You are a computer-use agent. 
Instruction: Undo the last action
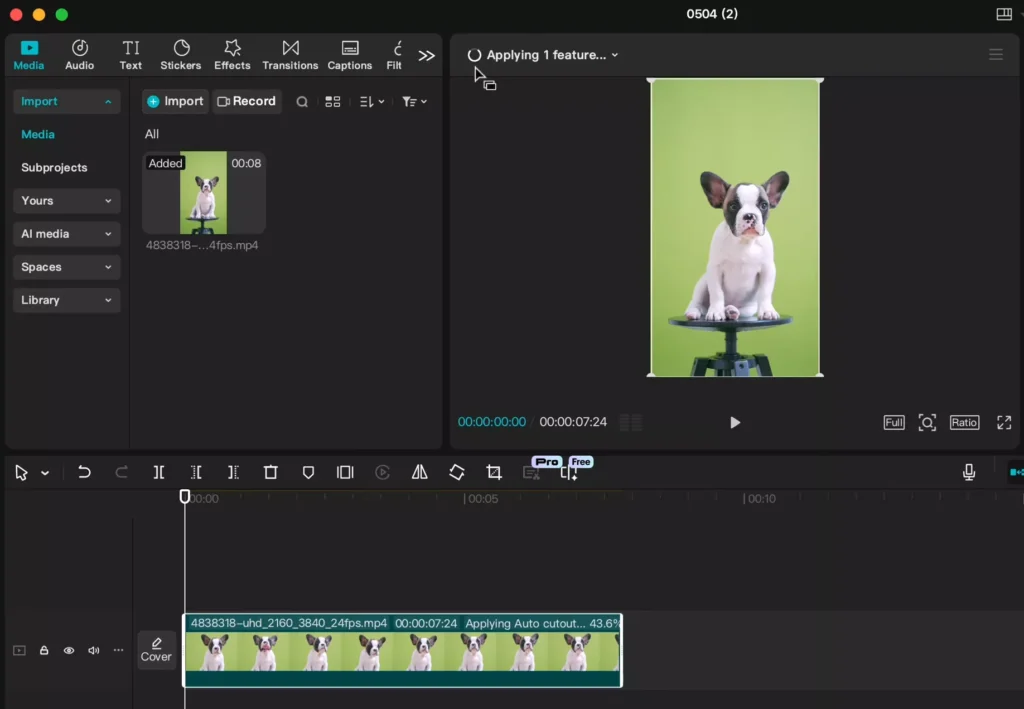[x=84, y=472]
